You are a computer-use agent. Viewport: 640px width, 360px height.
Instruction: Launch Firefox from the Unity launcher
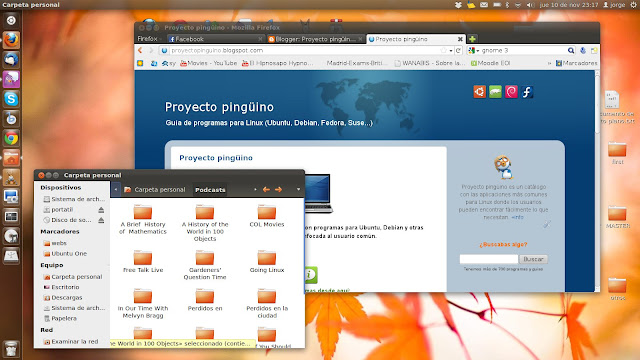11,40
